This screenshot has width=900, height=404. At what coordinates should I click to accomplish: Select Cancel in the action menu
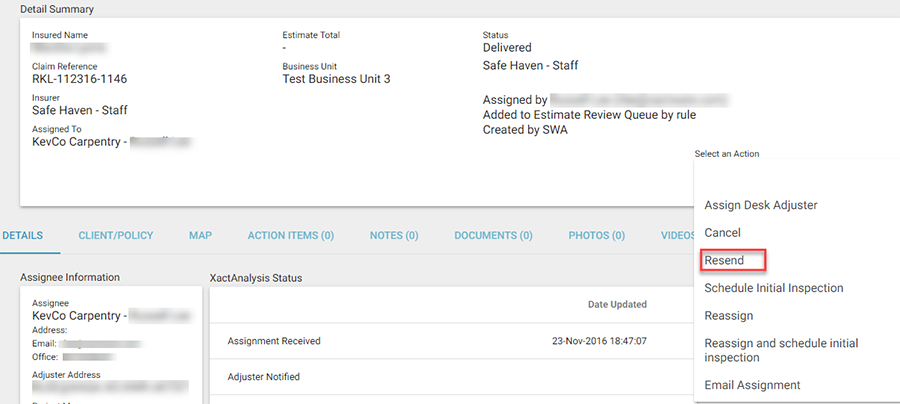[x=723, y=232]
